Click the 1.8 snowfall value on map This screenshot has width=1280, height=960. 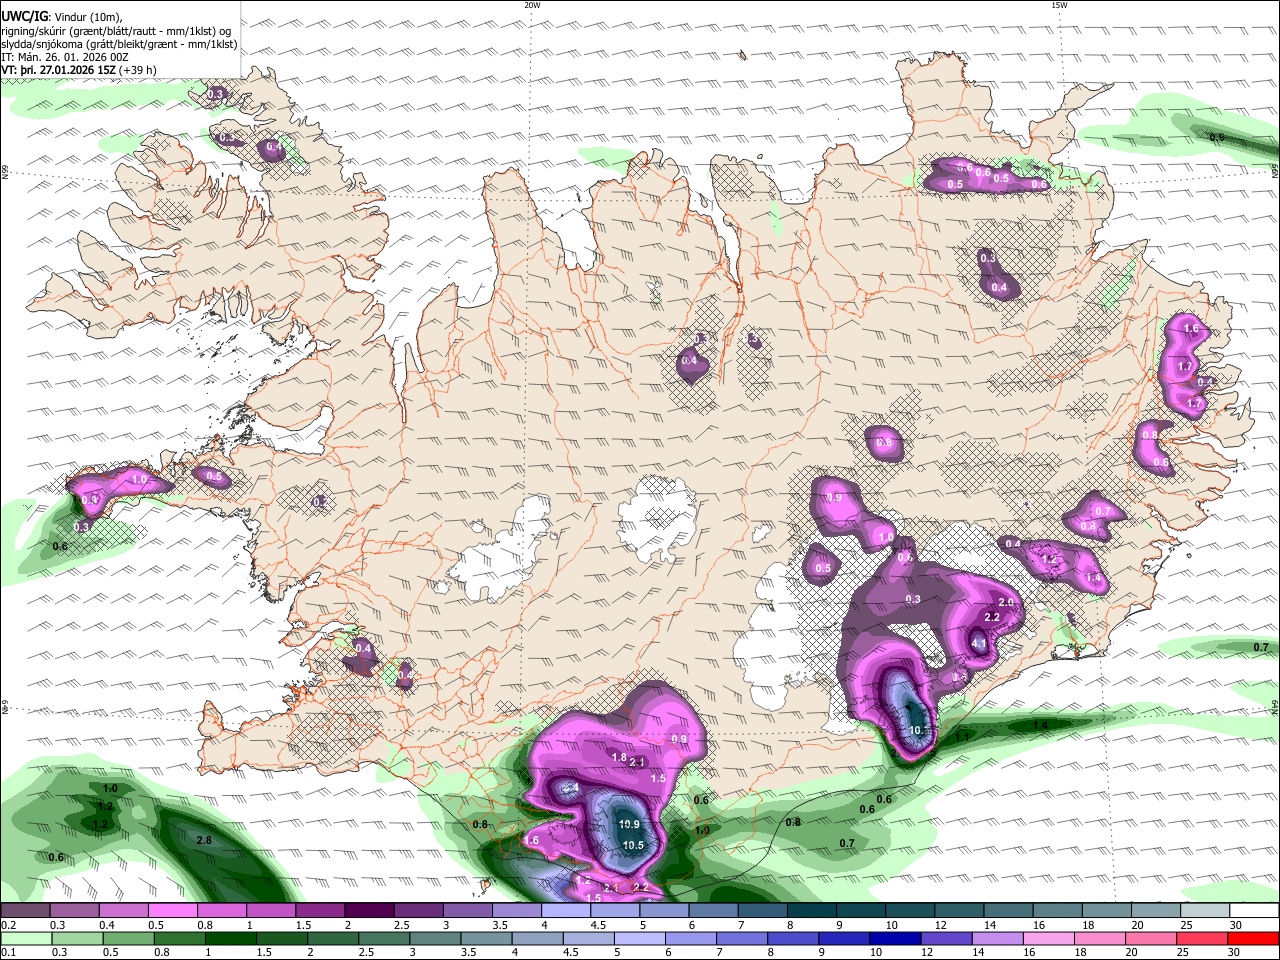point(619,758)
